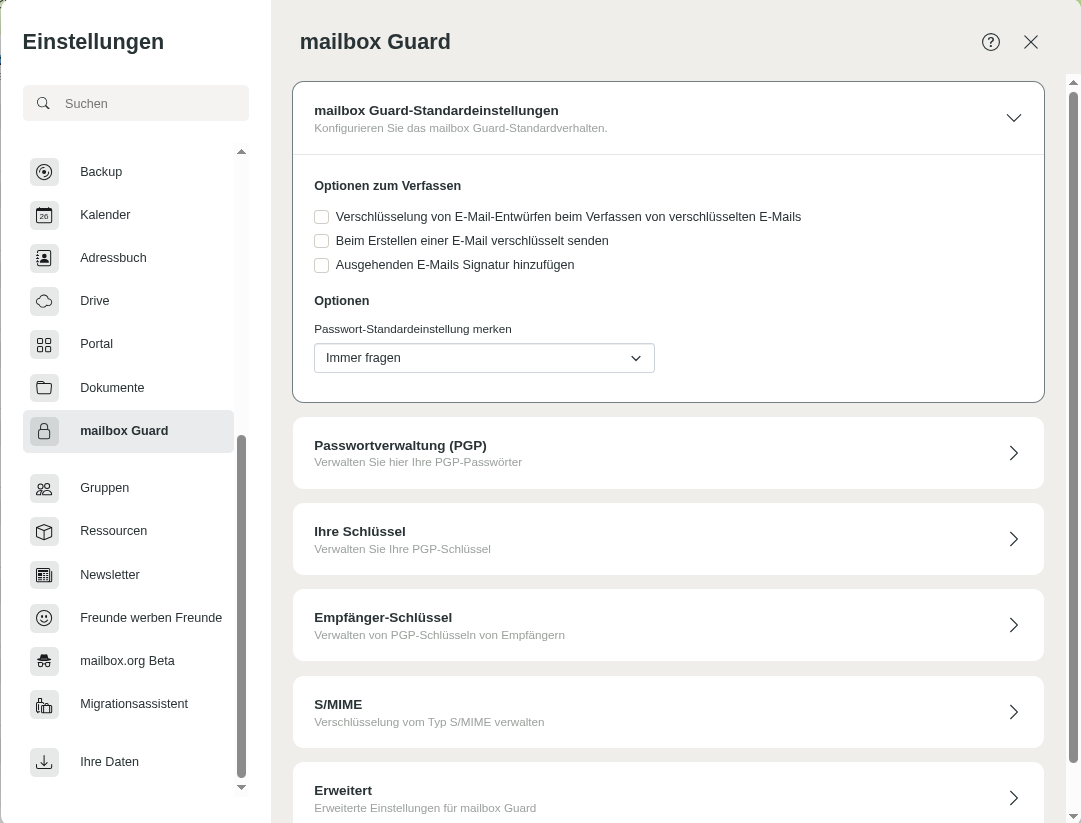The width and height of the screenshot is (1081, 823).
Task: Expand the Ihre Schlüssel section
Action: [668, 539]
